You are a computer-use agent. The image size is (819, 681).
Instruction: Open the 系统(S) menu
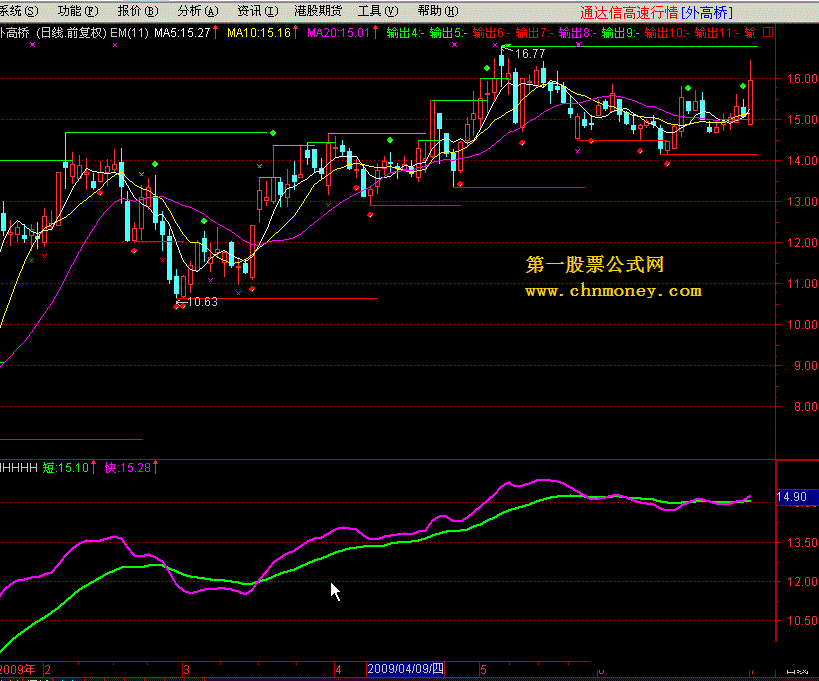tap(19, 10)
